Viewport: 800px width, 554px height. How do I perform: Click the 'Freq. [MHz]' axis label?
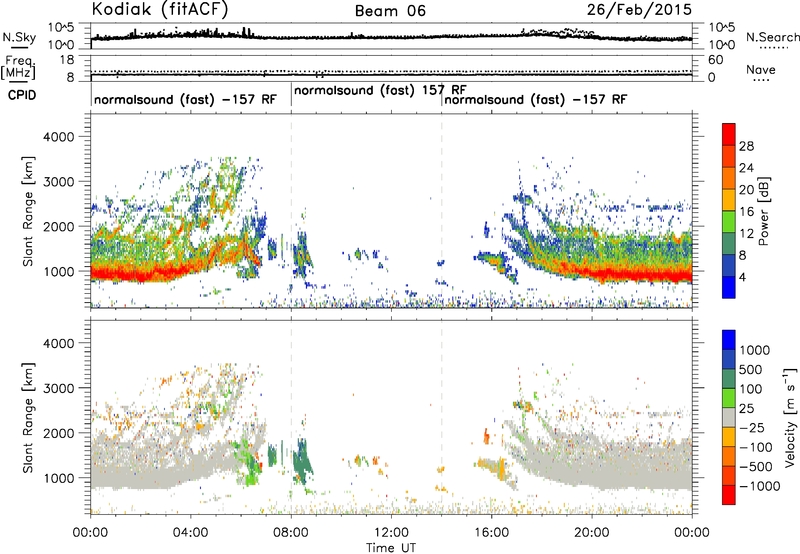pyautogui.click(x=18, y=68)
